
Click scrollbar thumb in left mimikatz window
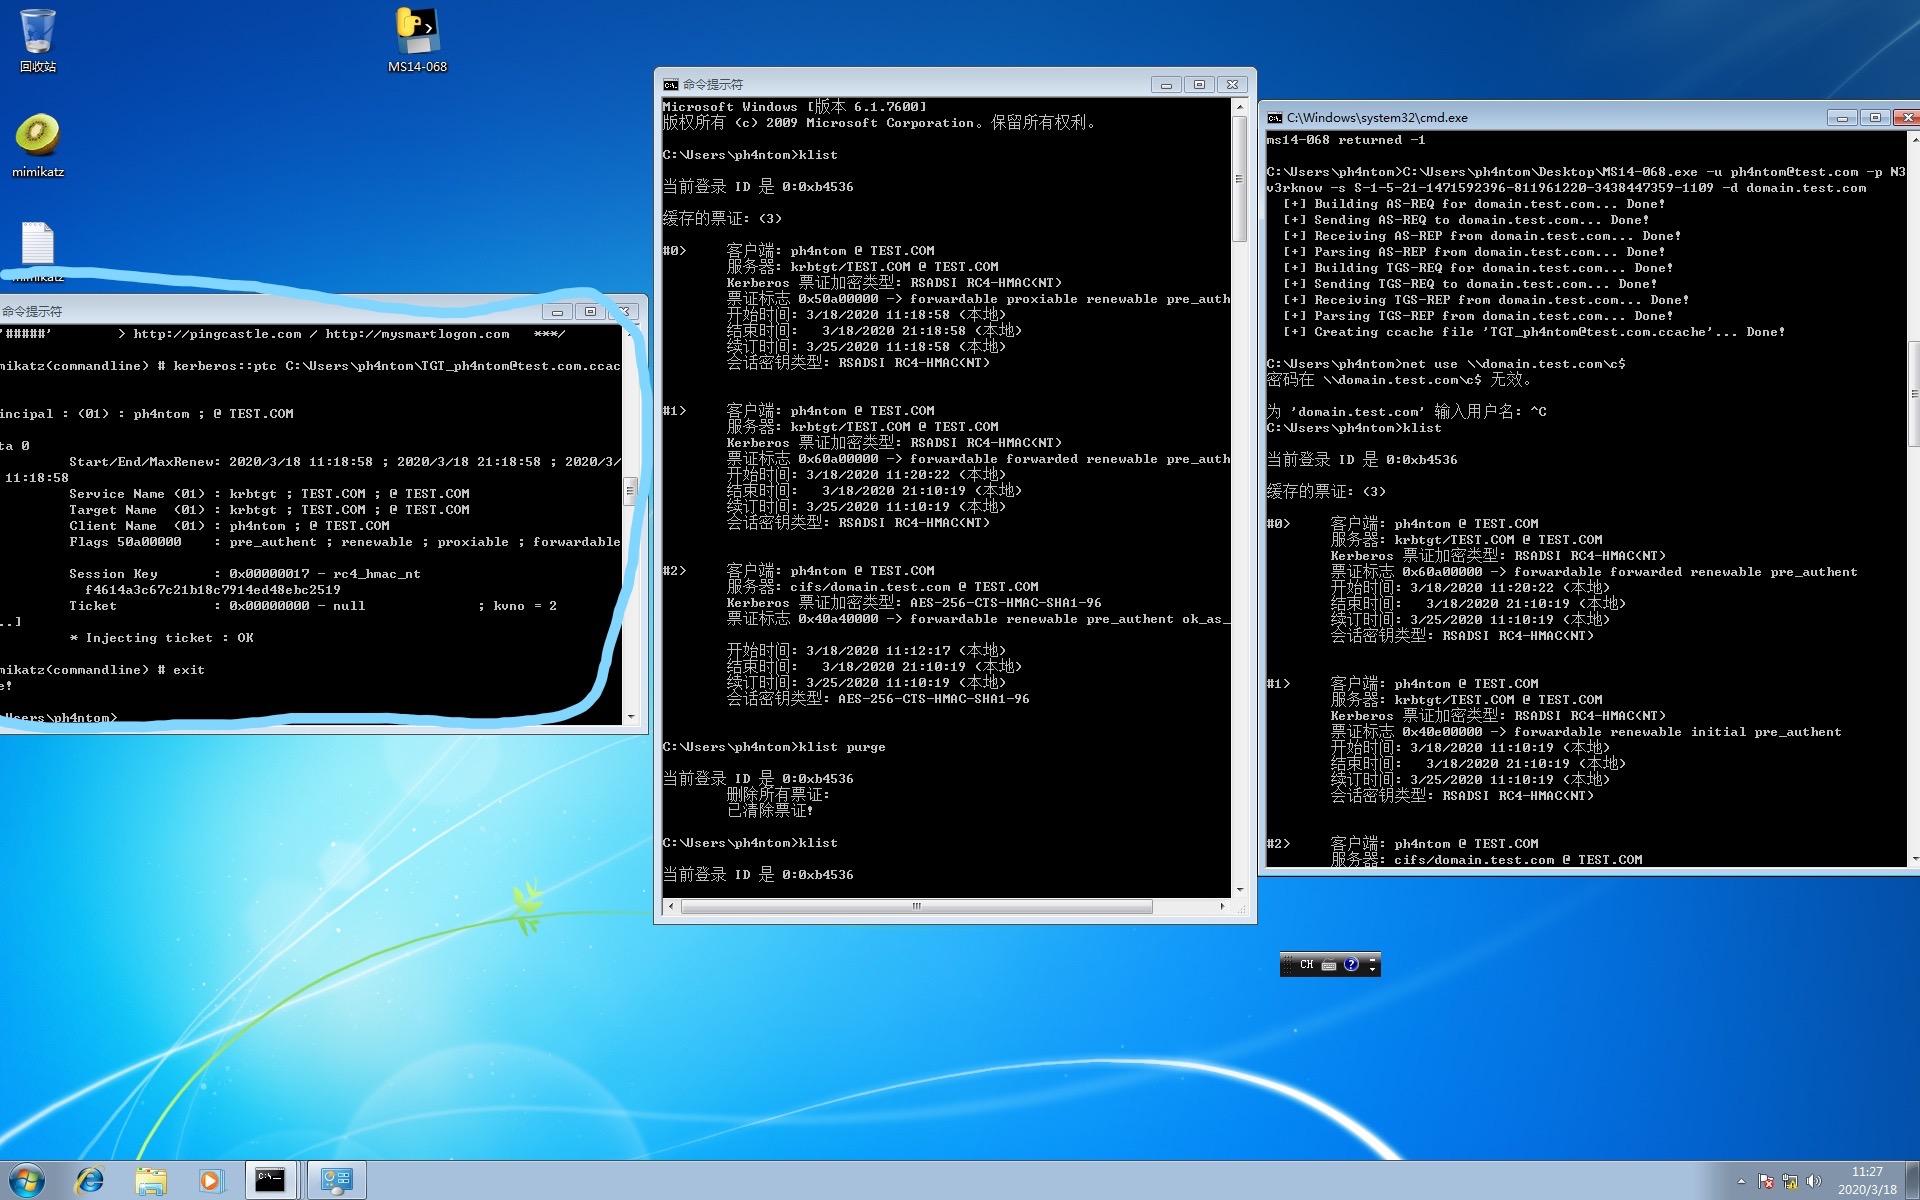630,490
